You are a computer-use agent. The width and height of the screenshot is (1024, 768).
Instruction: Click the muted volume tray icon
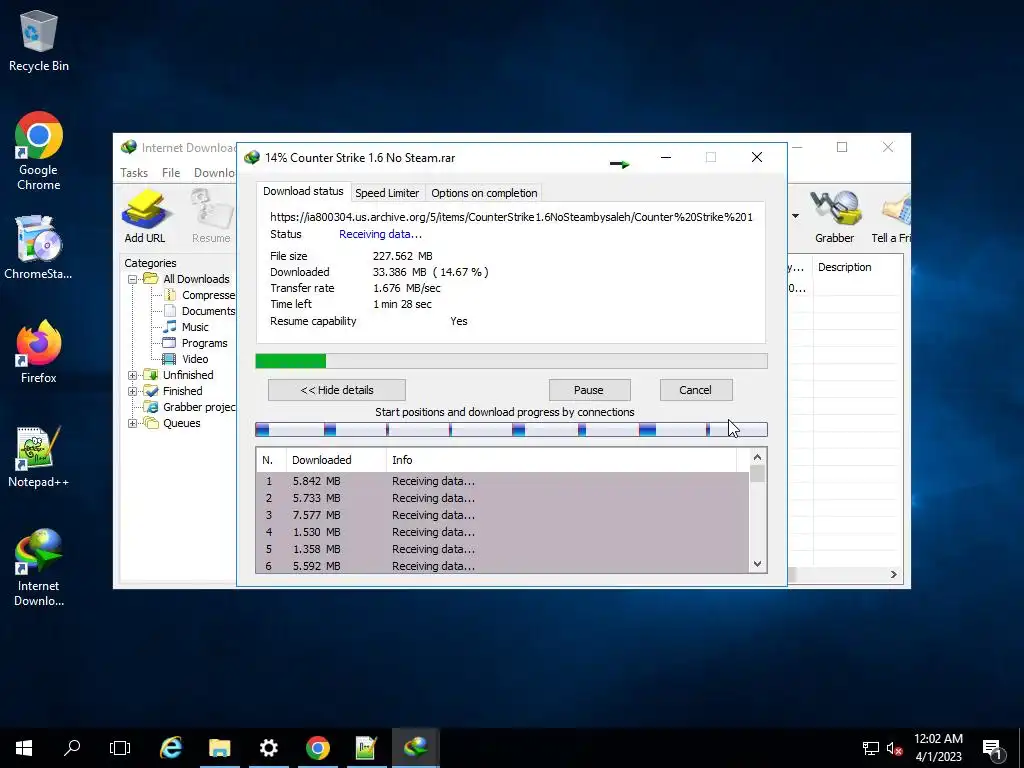(x=894, y=748)
